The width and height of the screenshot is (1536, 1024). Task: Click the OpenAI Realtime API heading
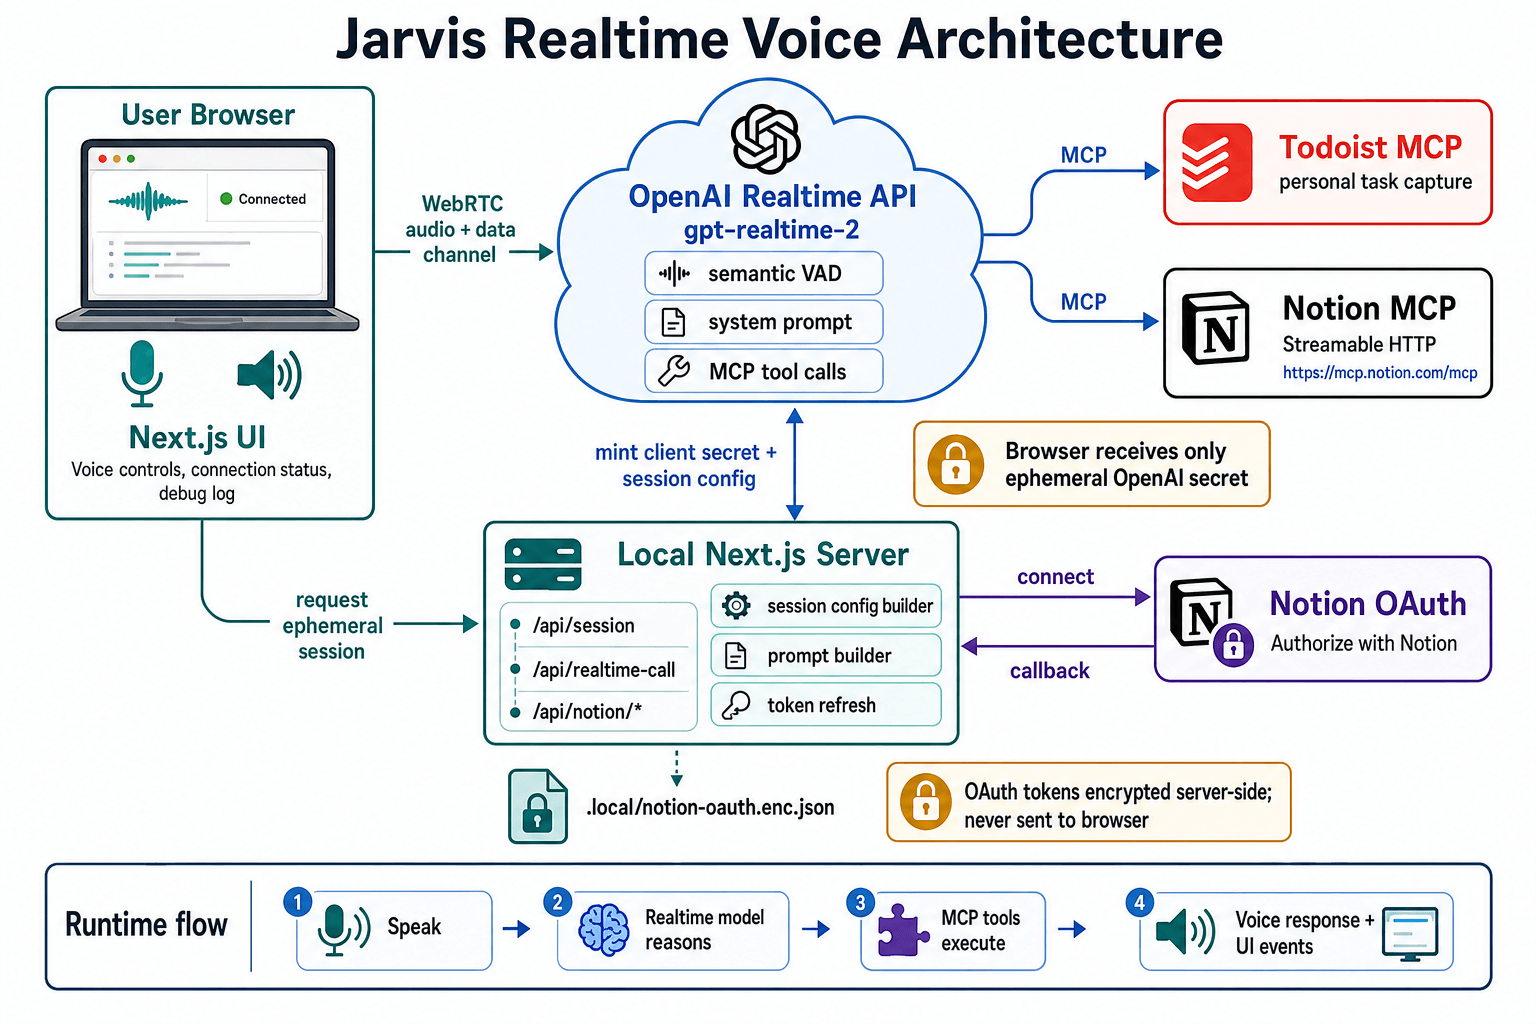(x=772, y=196)
